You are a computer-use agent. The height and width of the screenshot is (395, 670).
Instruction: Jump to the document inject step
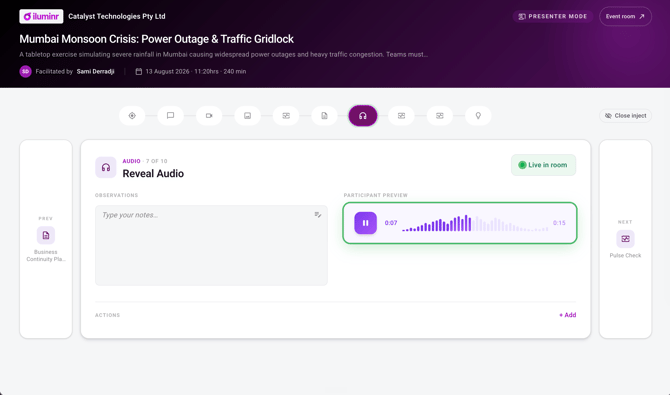(x=324, y=115)
